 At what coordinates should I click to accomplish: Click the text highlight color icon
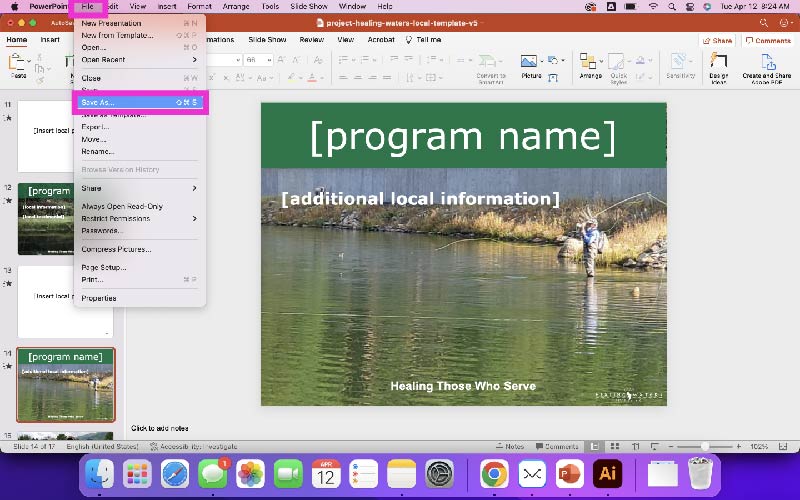point(291,78)
